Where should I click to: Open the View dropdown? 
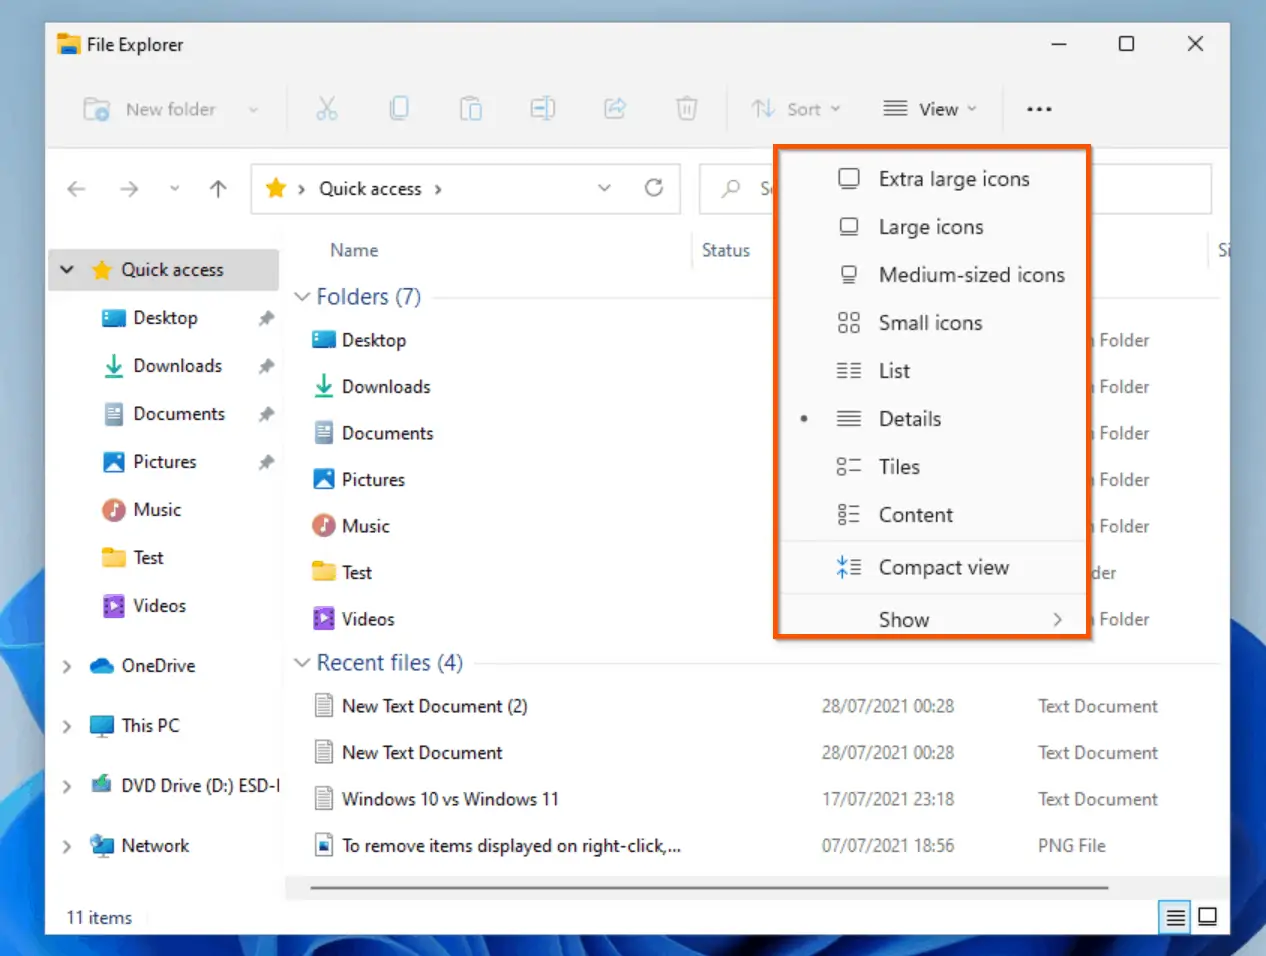pos(930,109)
